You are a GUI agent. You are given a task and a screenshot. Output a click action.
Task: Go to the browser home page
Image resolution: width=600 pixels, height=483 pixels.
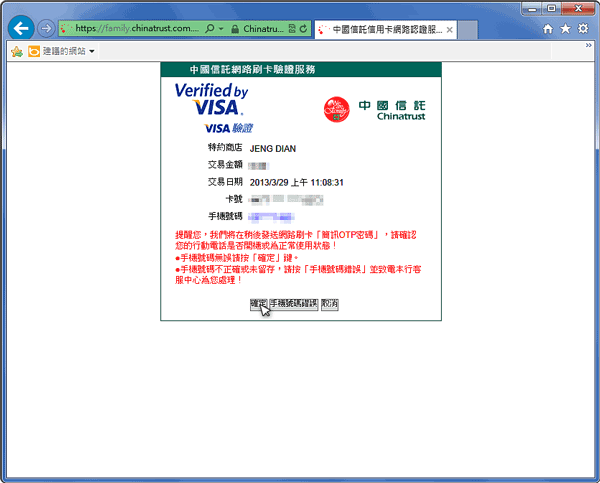(x=548, y=29)
